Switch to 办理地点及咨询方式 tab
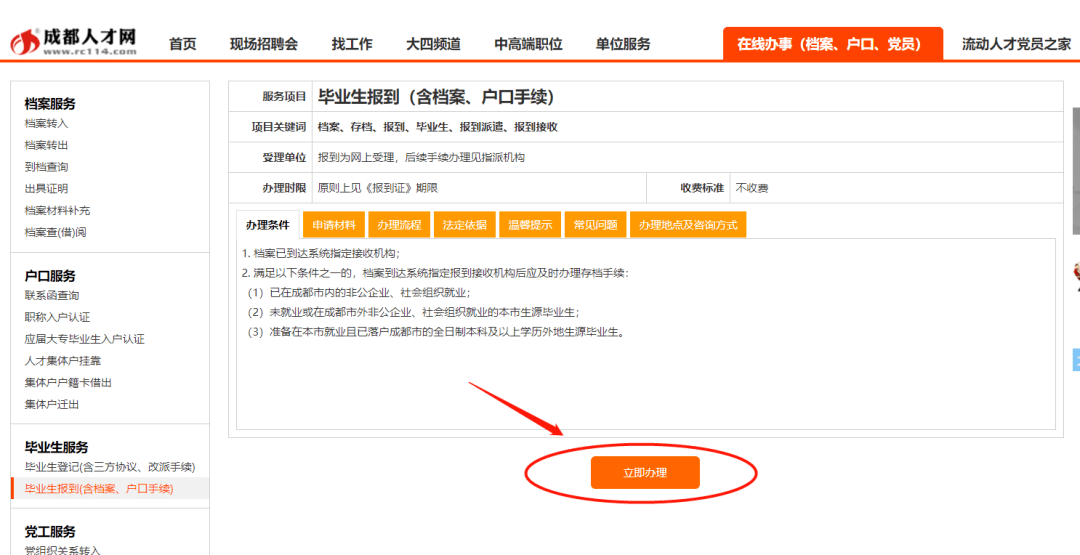This screenshot has width=1080, height=555. click(688, 224)
